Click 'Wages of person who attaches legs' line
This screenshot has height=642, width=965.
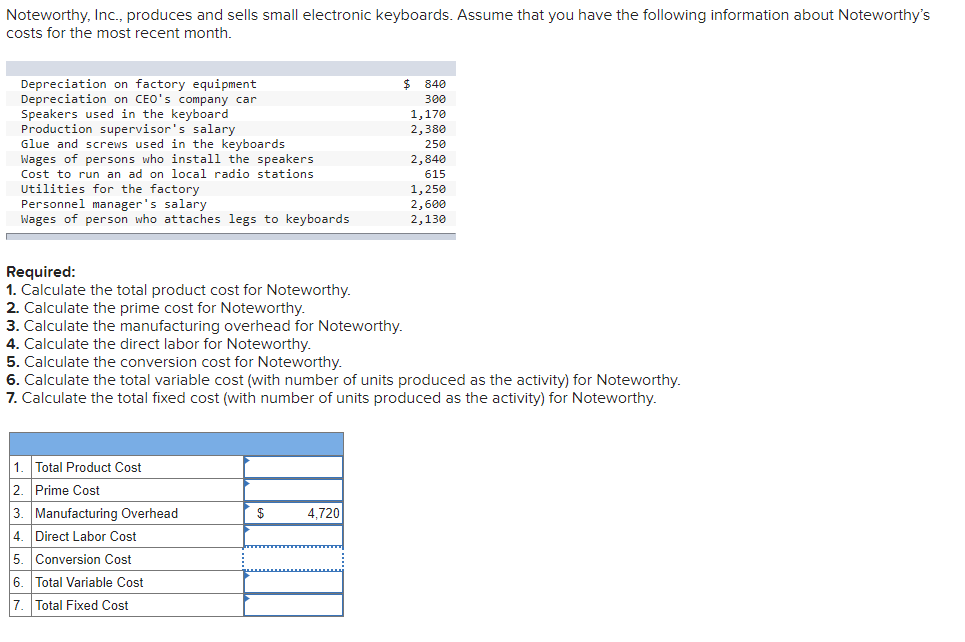tap(185, 219)
